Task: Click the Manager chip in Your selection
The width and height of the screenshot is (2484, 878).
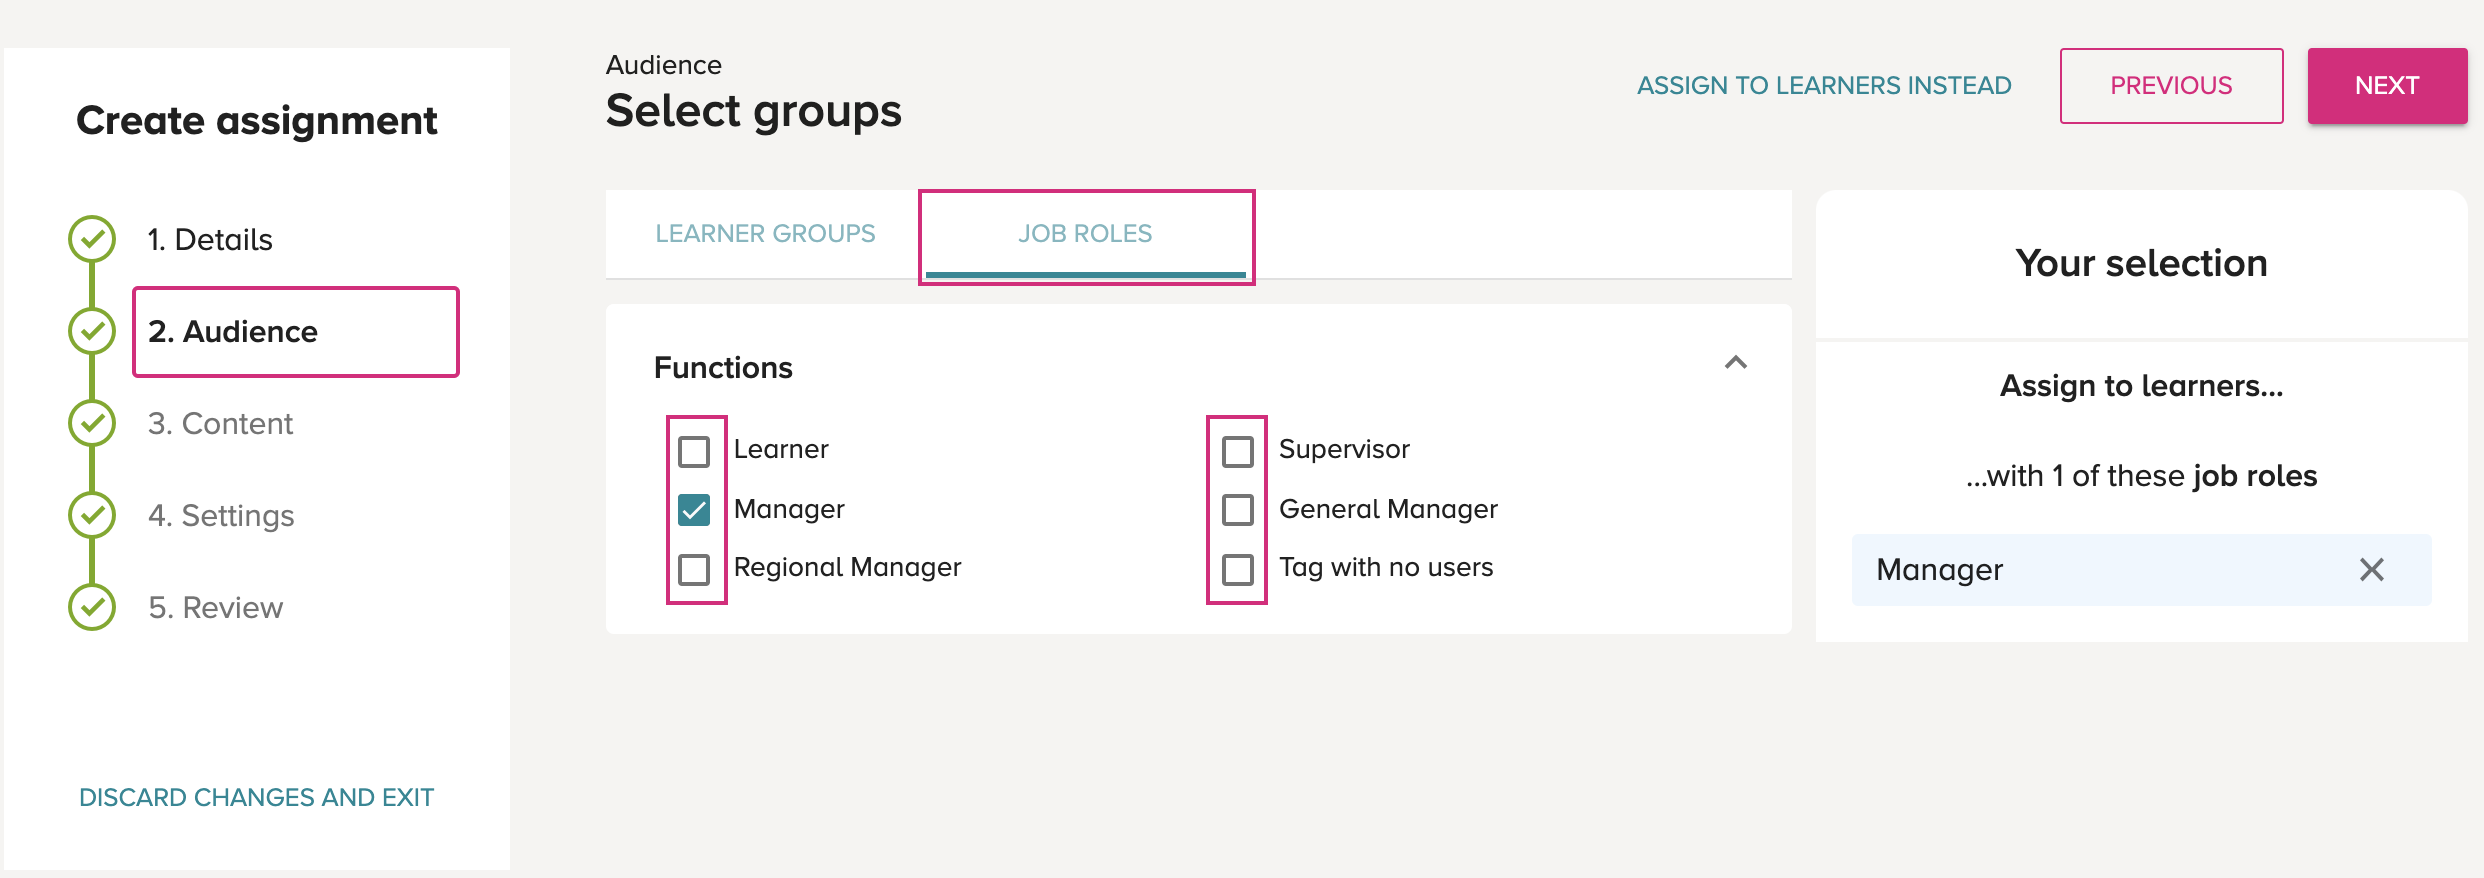Action: tap(2141, 570)
